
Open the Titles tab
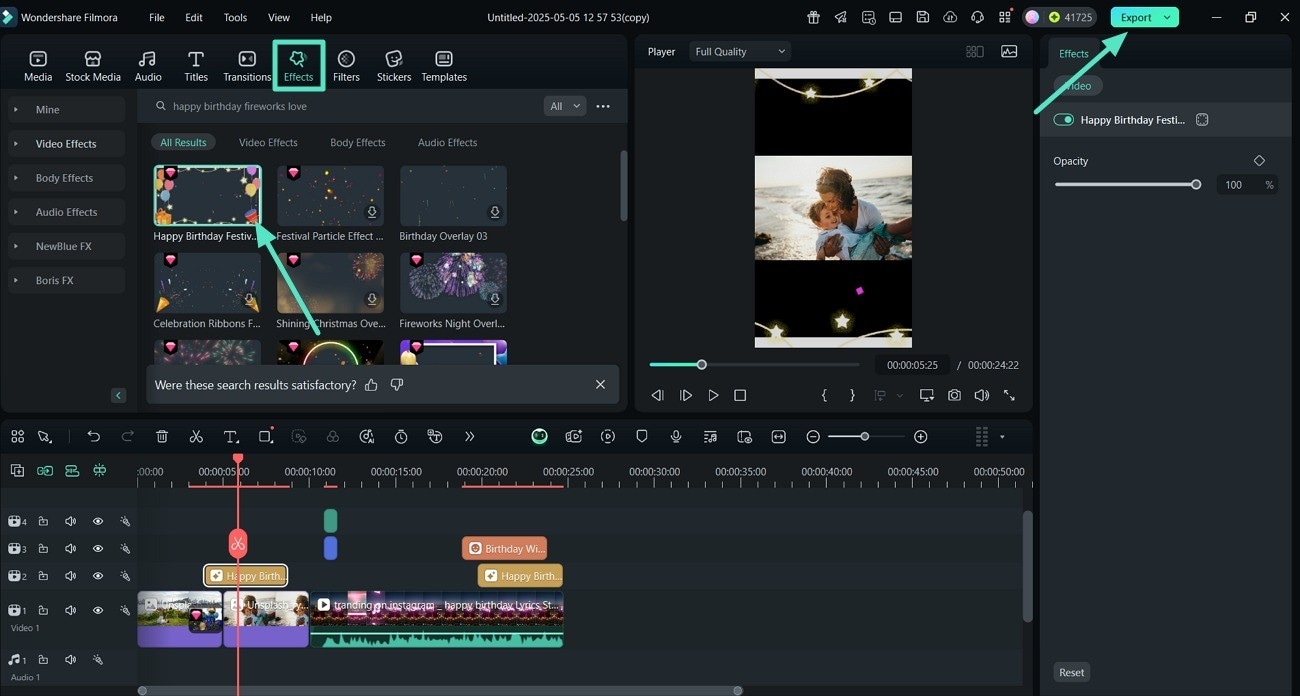[196, 66]
